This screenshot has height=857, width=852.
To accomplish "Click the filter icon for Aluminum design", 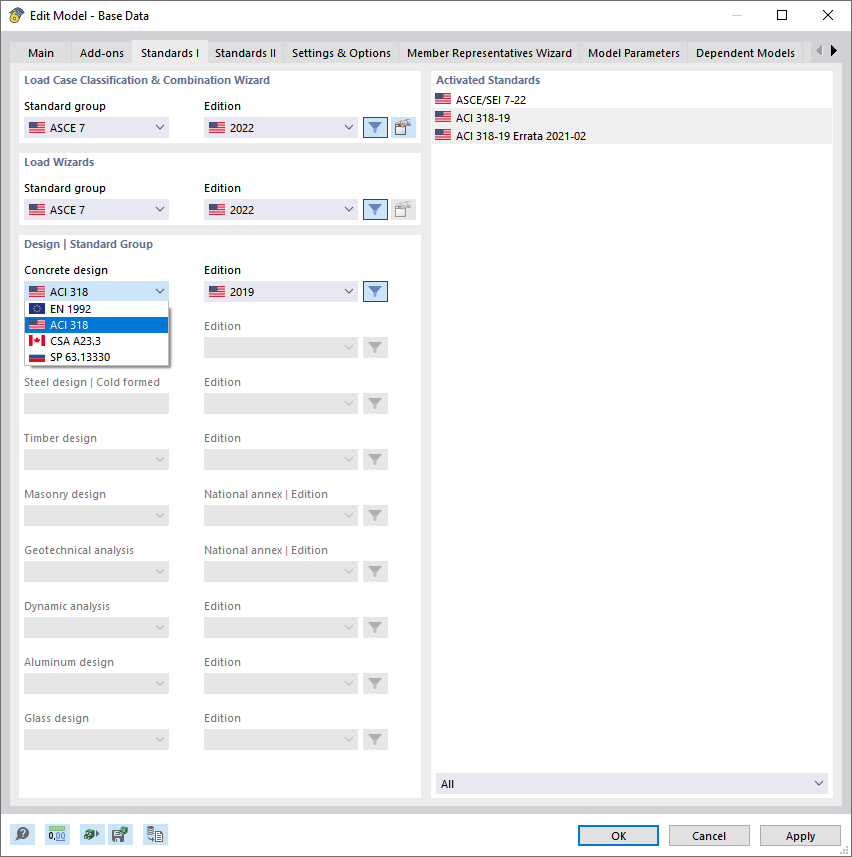I will (x=375, y=683).
